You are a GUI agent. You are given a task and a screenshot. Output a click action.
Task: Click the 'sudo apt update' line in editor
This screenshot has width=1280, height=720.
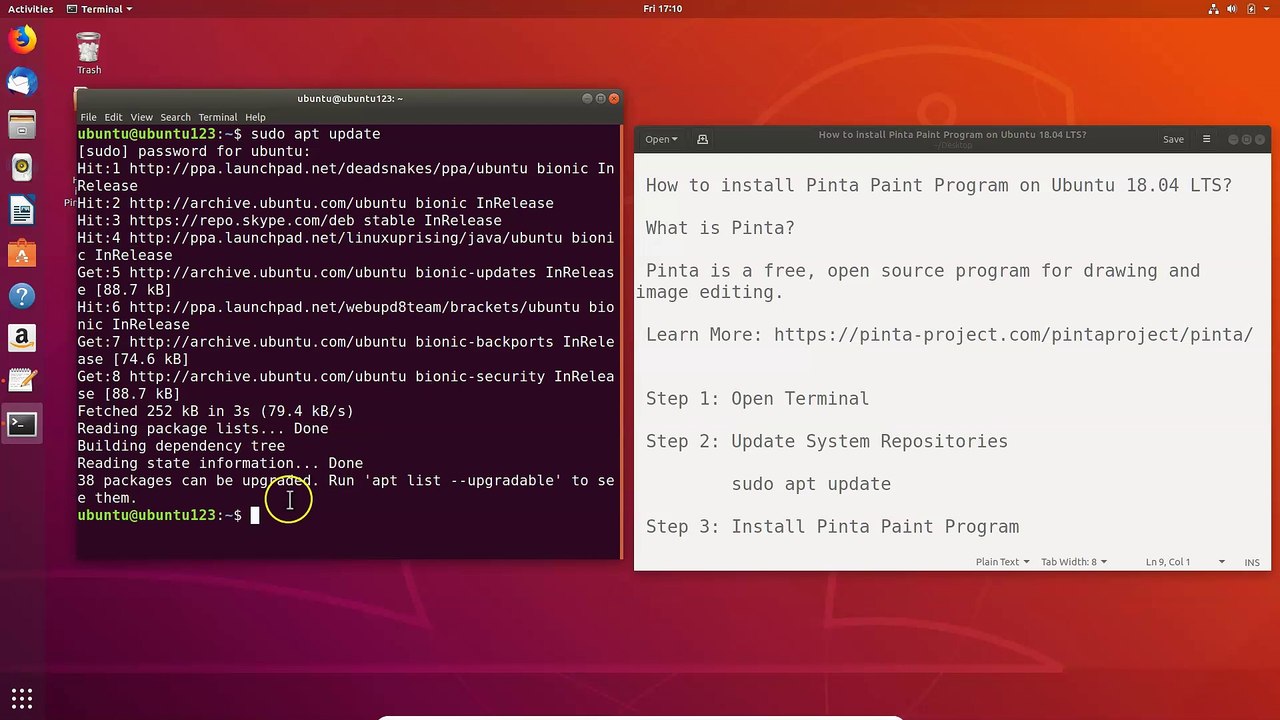tap(811, 484)
